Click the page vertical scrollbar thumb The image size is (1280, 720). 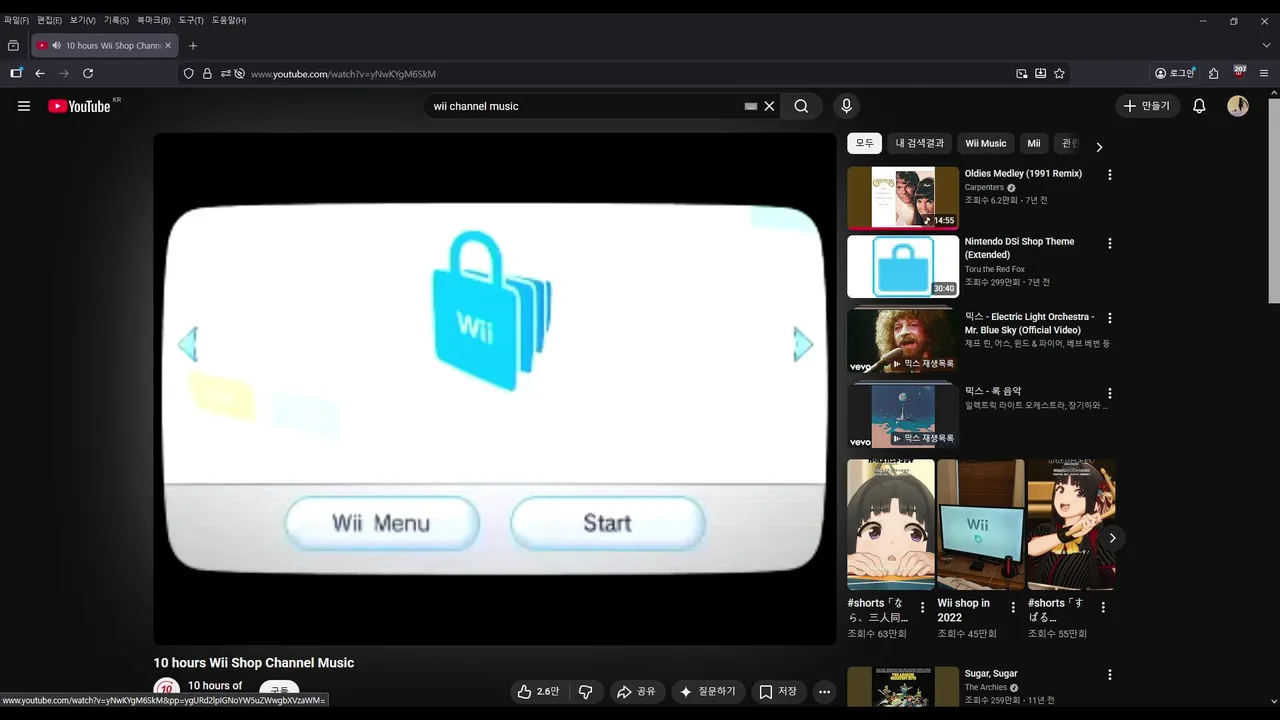point(1274,200)
